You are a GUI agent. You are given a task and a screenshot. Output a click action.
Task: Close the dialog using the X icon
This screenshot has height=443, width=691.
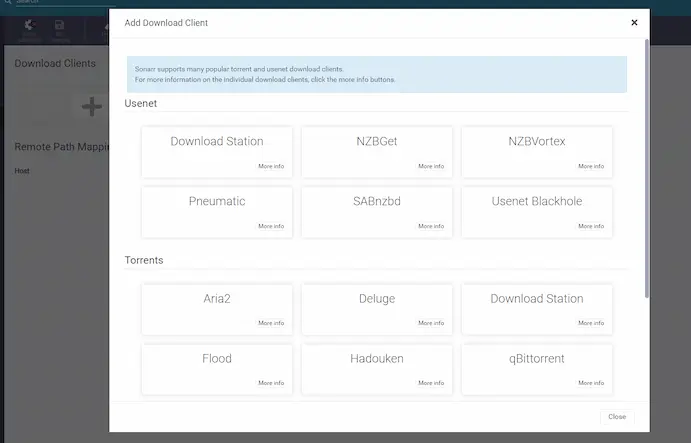click(634, 22)
